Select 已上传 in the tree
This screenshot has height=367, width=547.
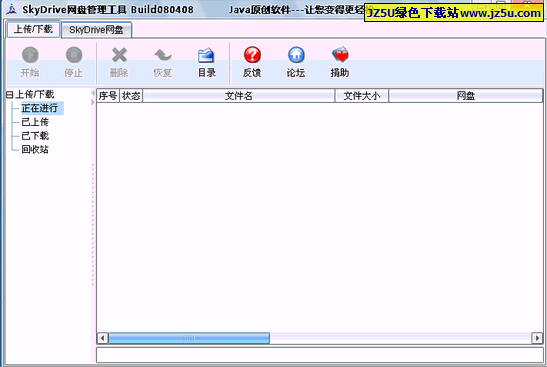35,122
